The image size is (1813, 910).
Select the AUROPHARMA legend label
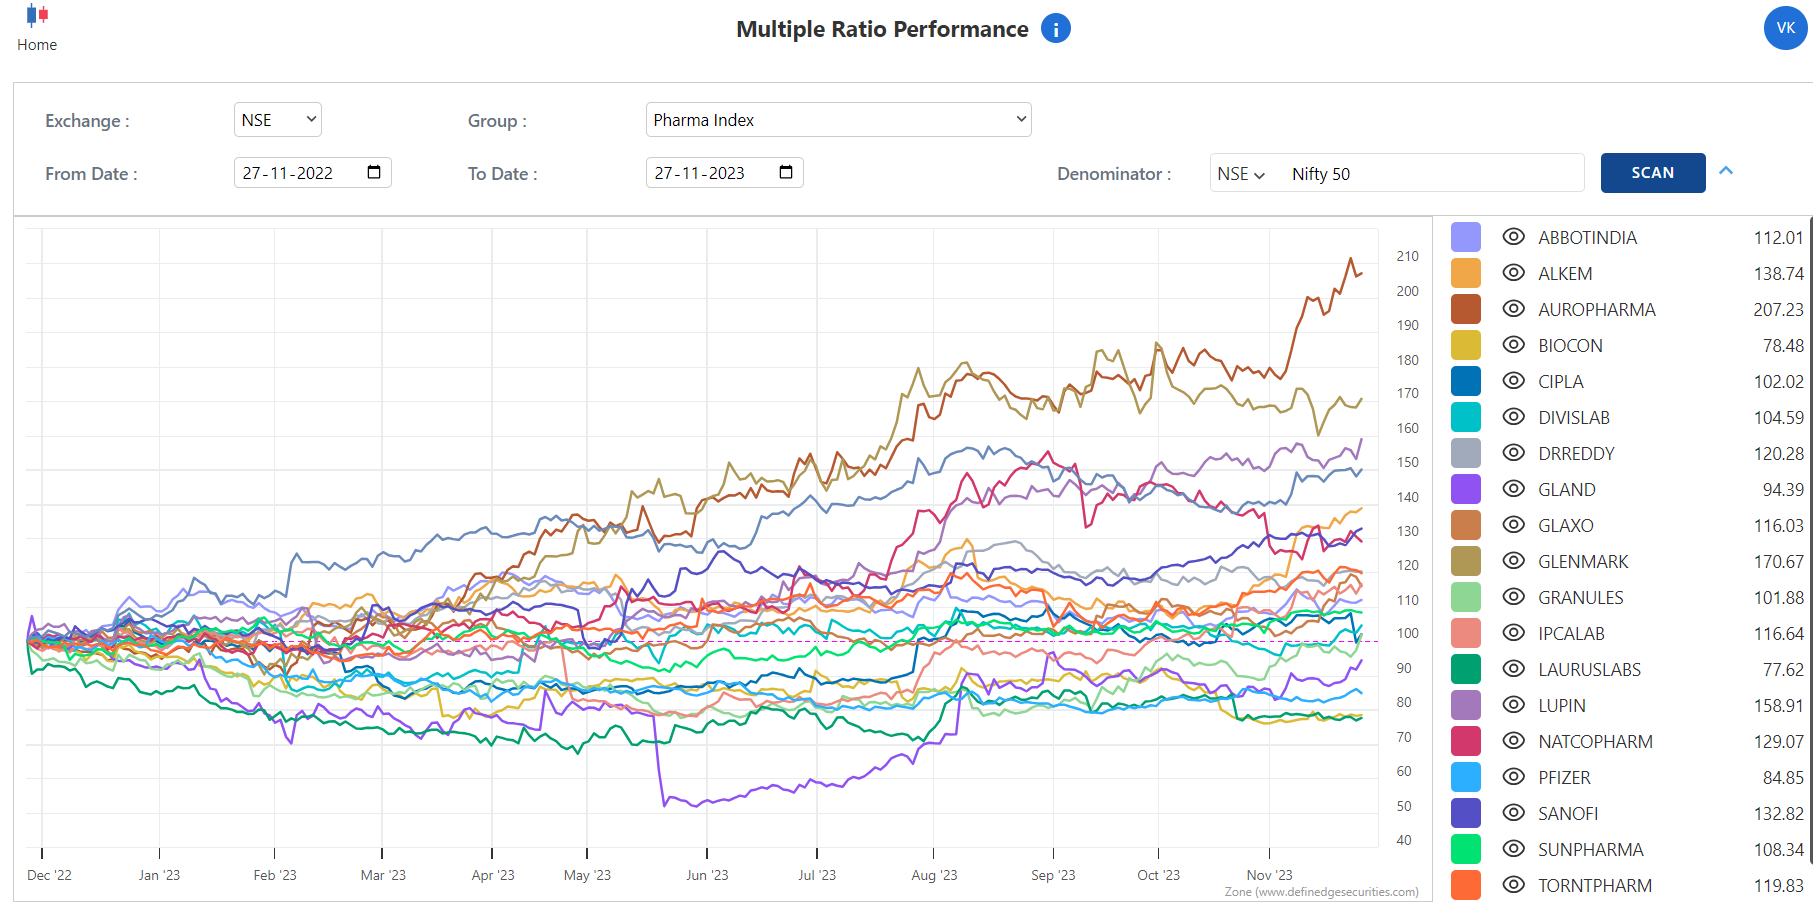tap(1597, 310)
